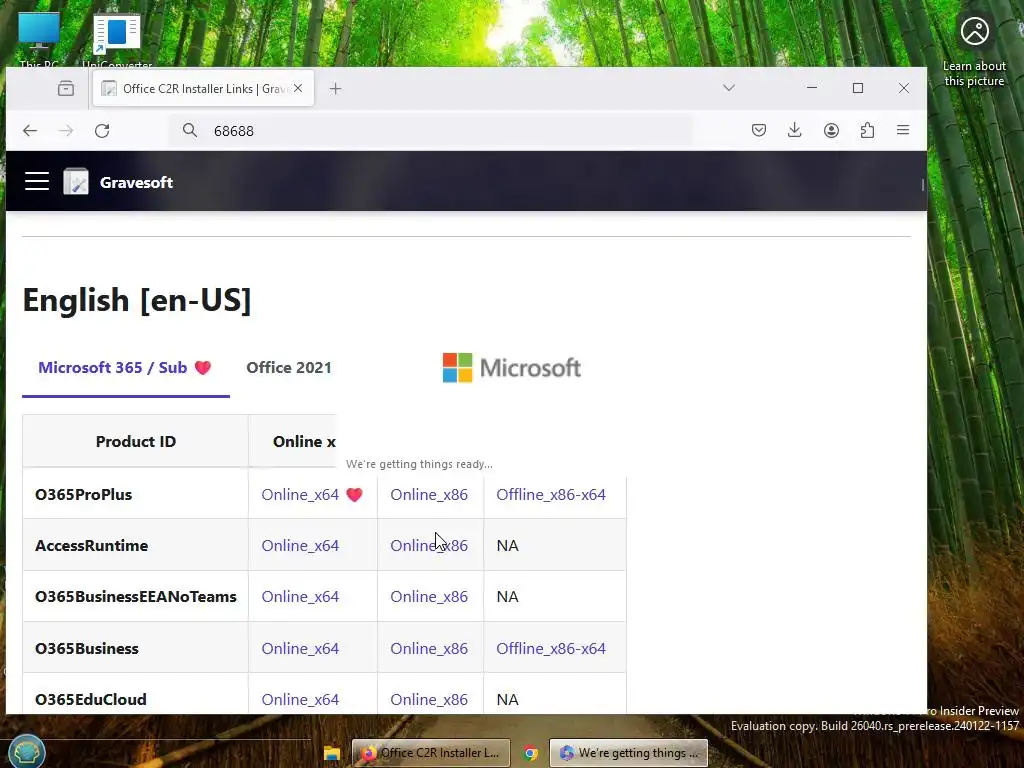Go back to previous page in browser
This screenshot has height=768, width=1024.
(x=30, y=131)
